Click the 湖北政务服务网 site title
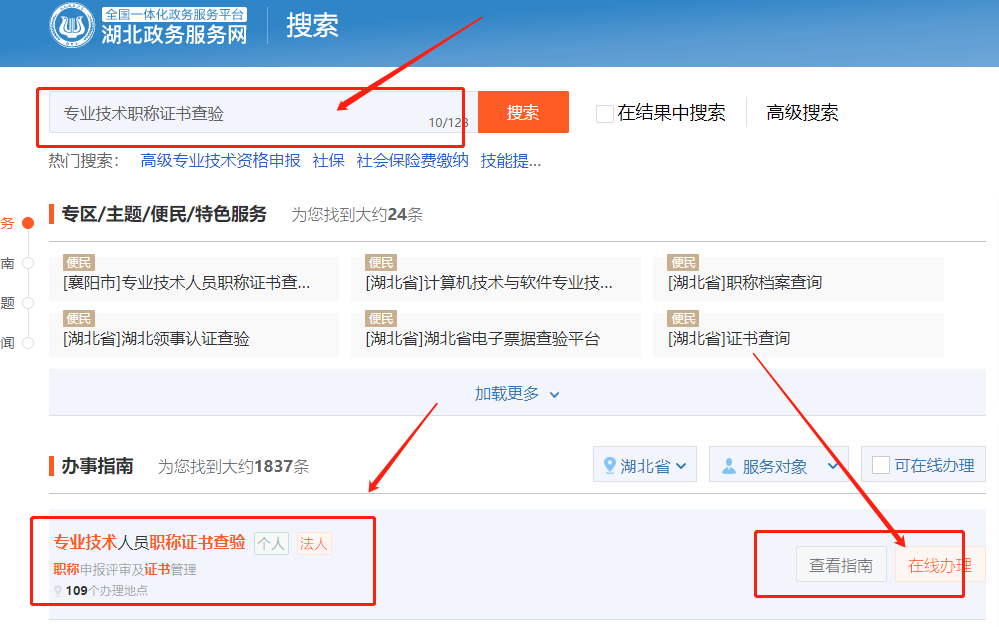 click(x=175, y=34)
